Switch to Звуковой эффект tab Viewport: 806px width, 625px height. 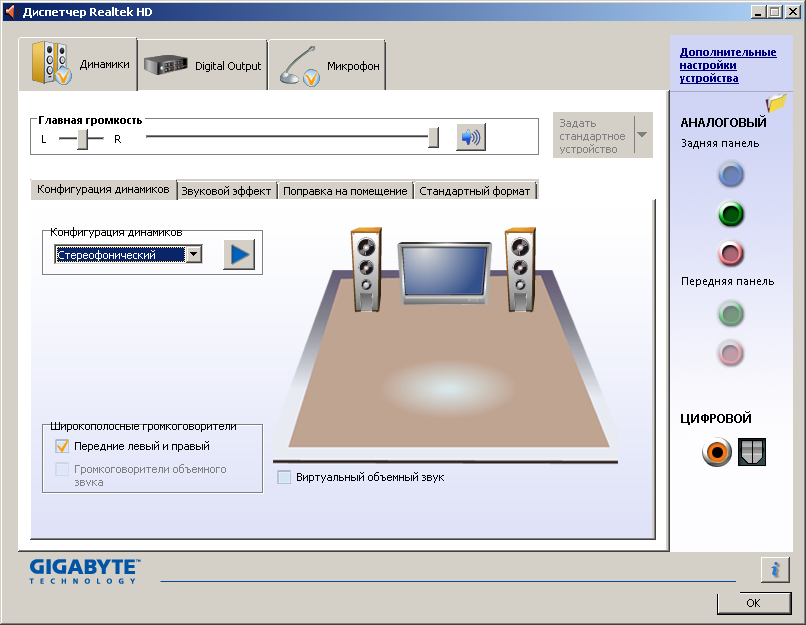(x=226, y=191)
